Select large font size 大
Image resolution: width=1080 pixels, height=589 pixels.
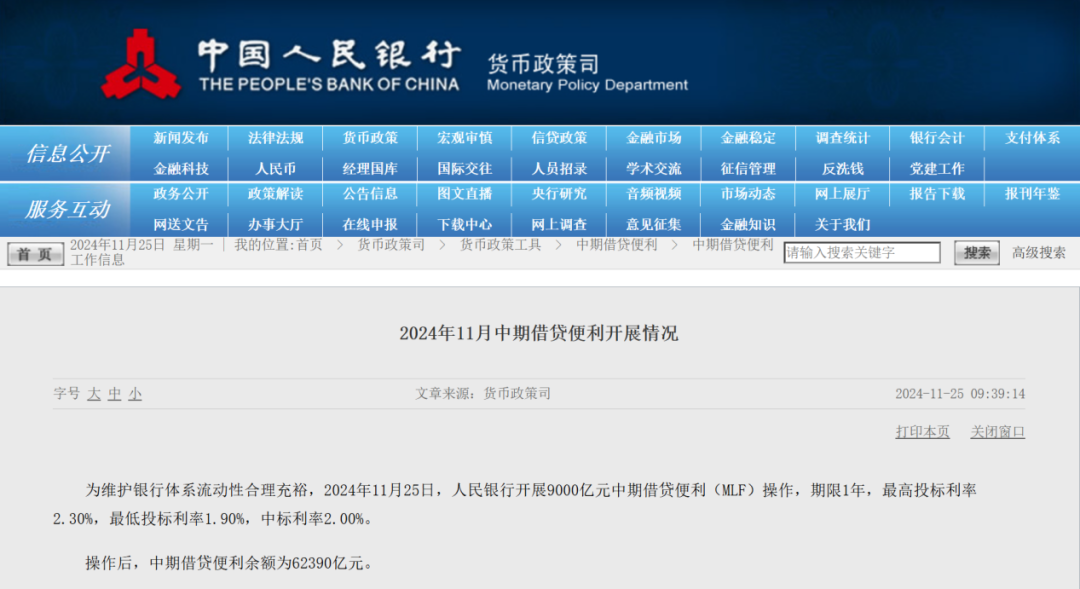94,394
